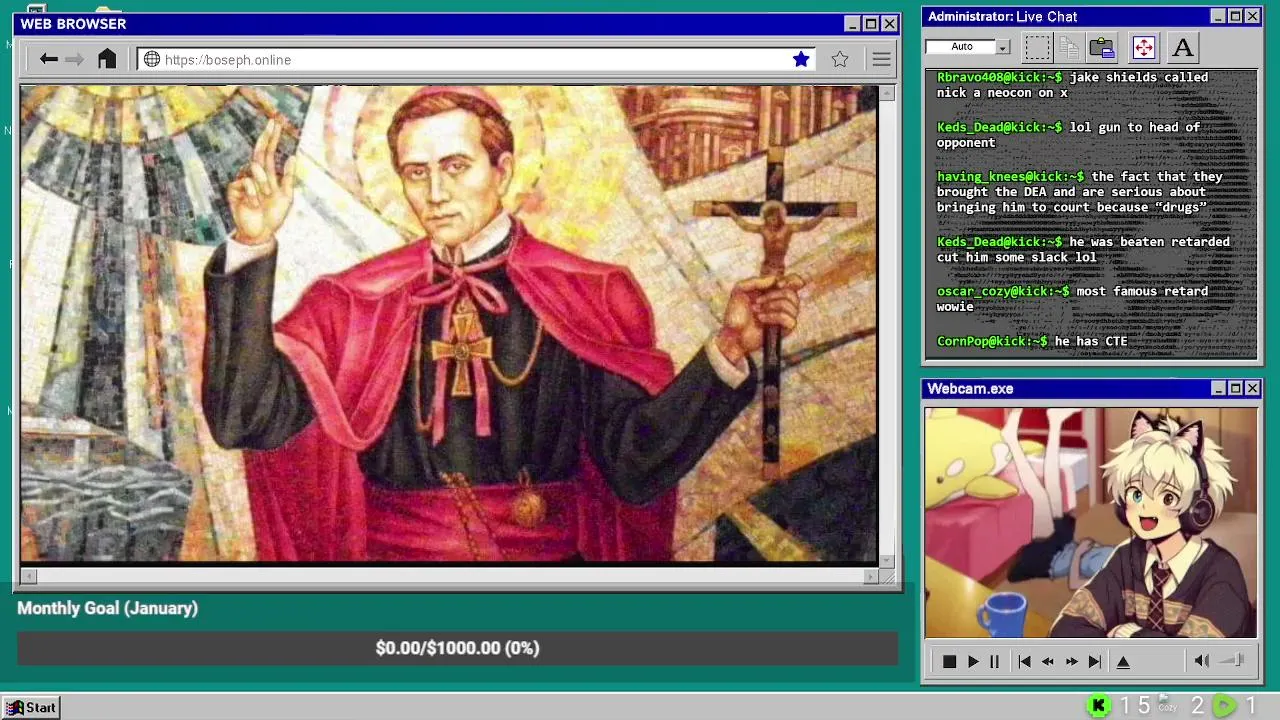This screenshot has height=720, width=1280.
Task: Click the globe icon in address bar
Action: [152, 59]
